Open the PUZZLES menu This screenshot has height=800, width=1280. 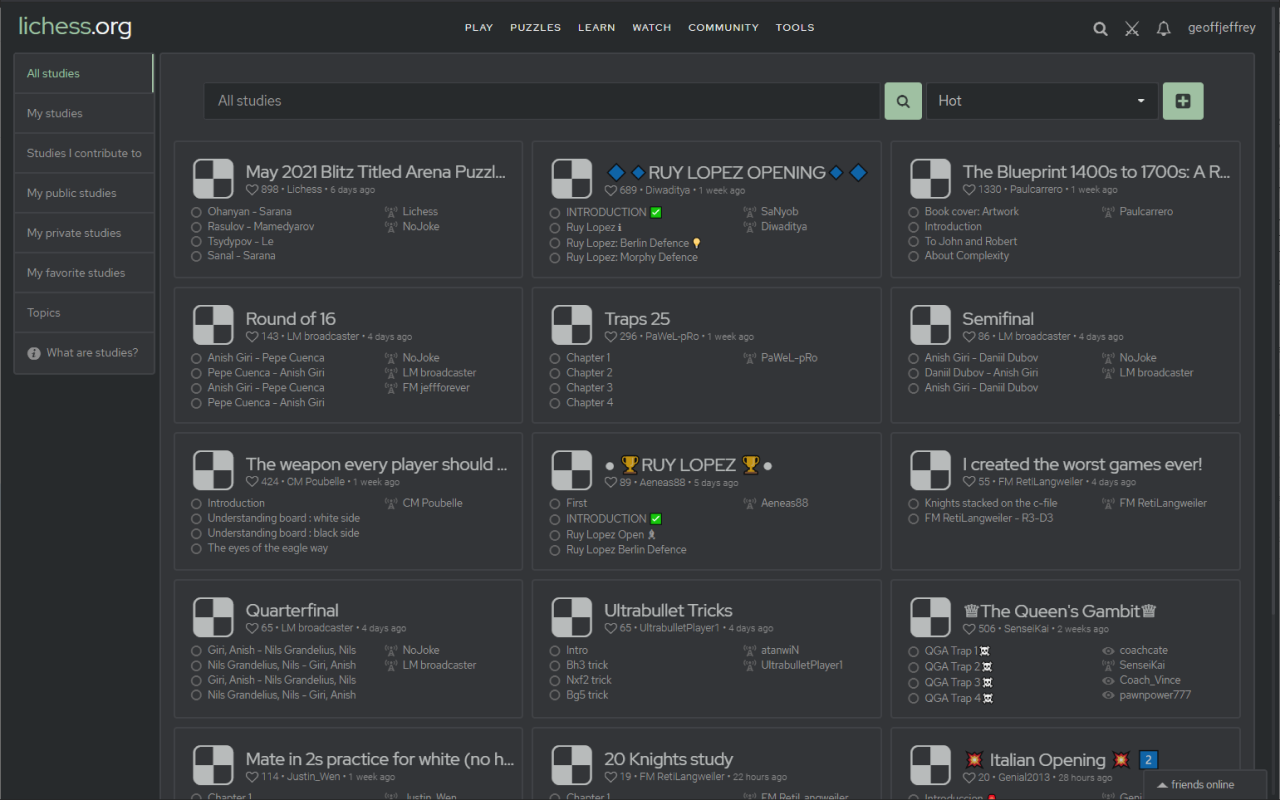click(535, 28)
